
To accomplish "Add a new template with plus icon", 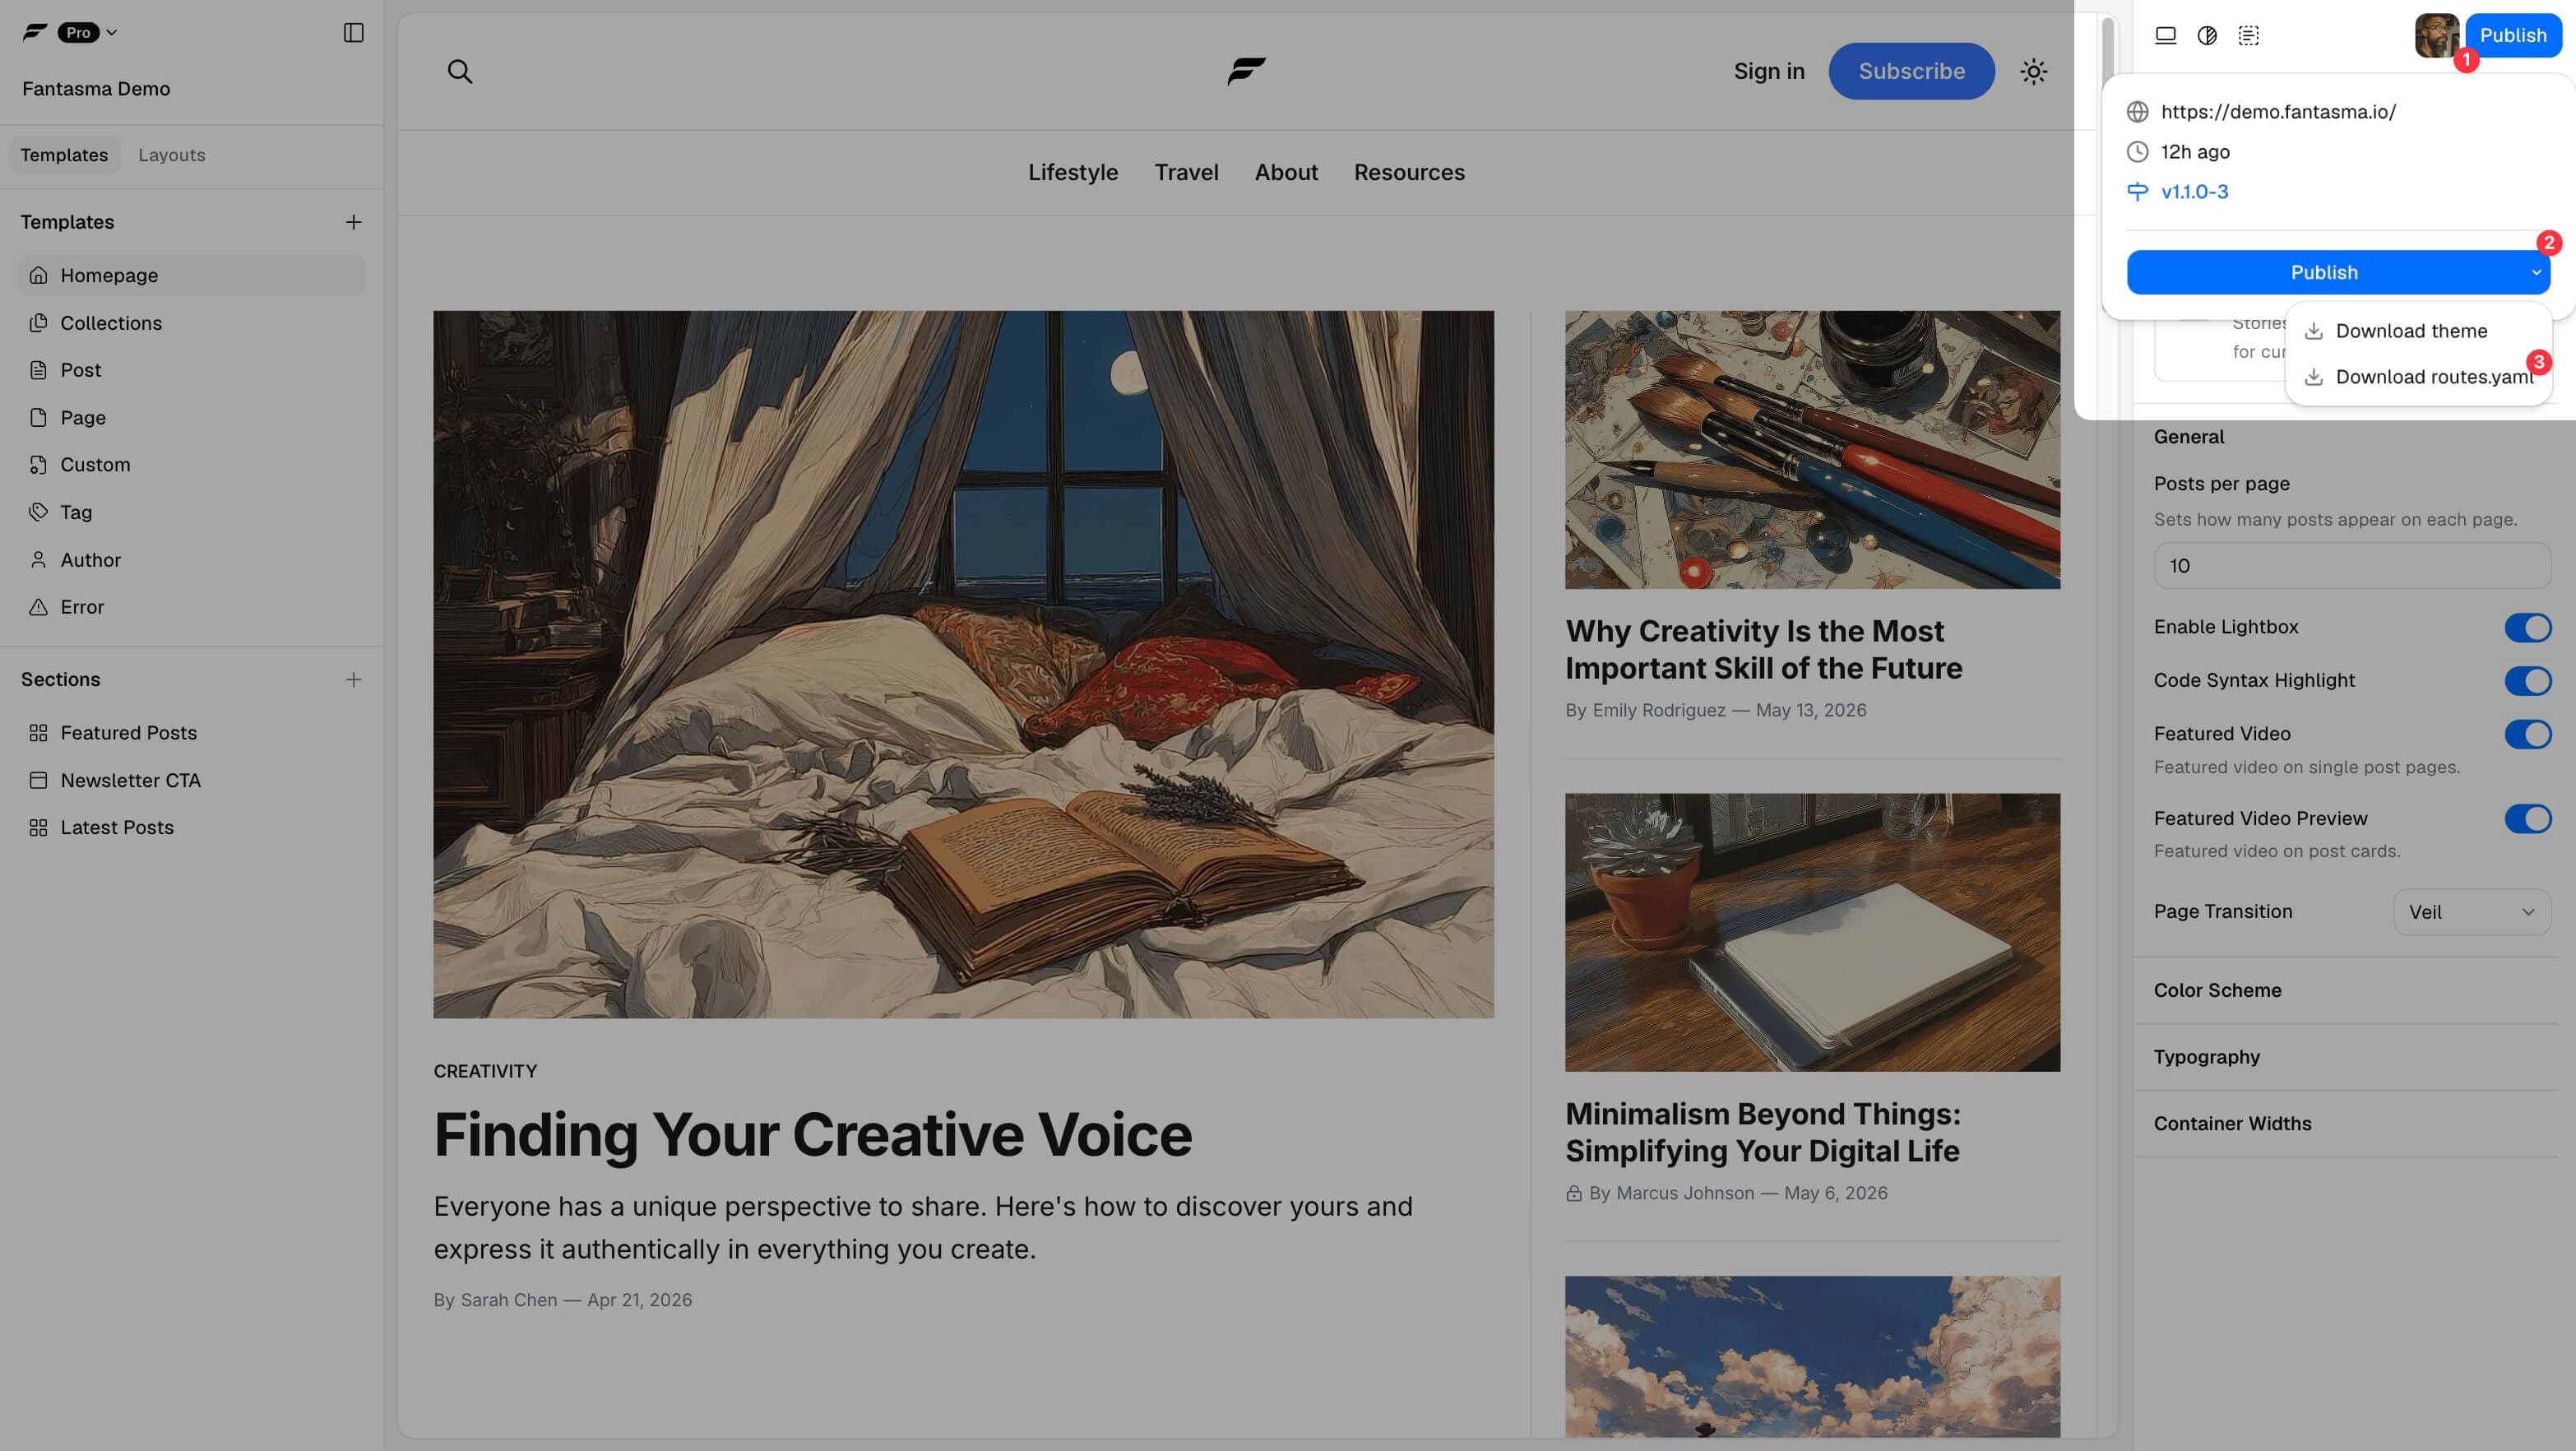I will tap(353, 222).
